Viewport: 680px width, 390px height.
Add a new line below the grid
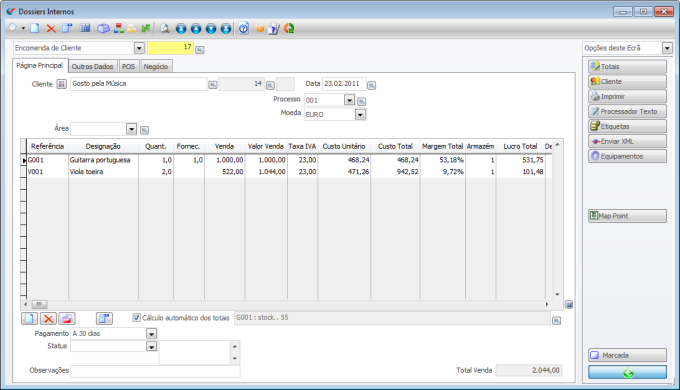pos(29,318)
